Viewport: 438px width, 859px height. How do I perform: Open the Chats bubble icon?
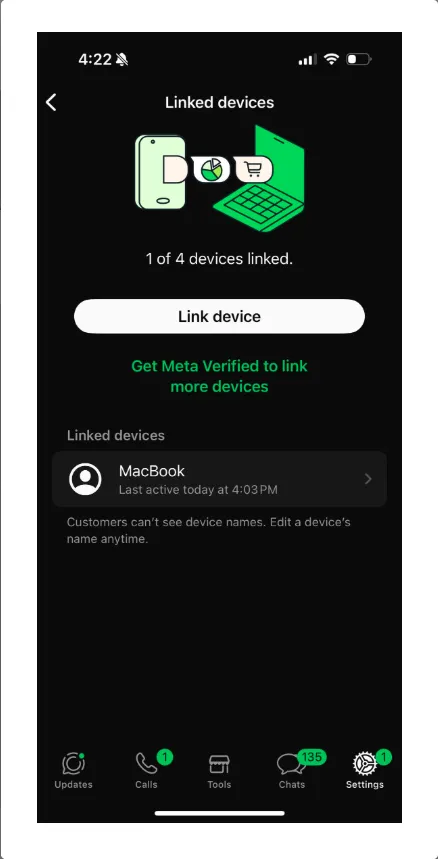(290, 765)
